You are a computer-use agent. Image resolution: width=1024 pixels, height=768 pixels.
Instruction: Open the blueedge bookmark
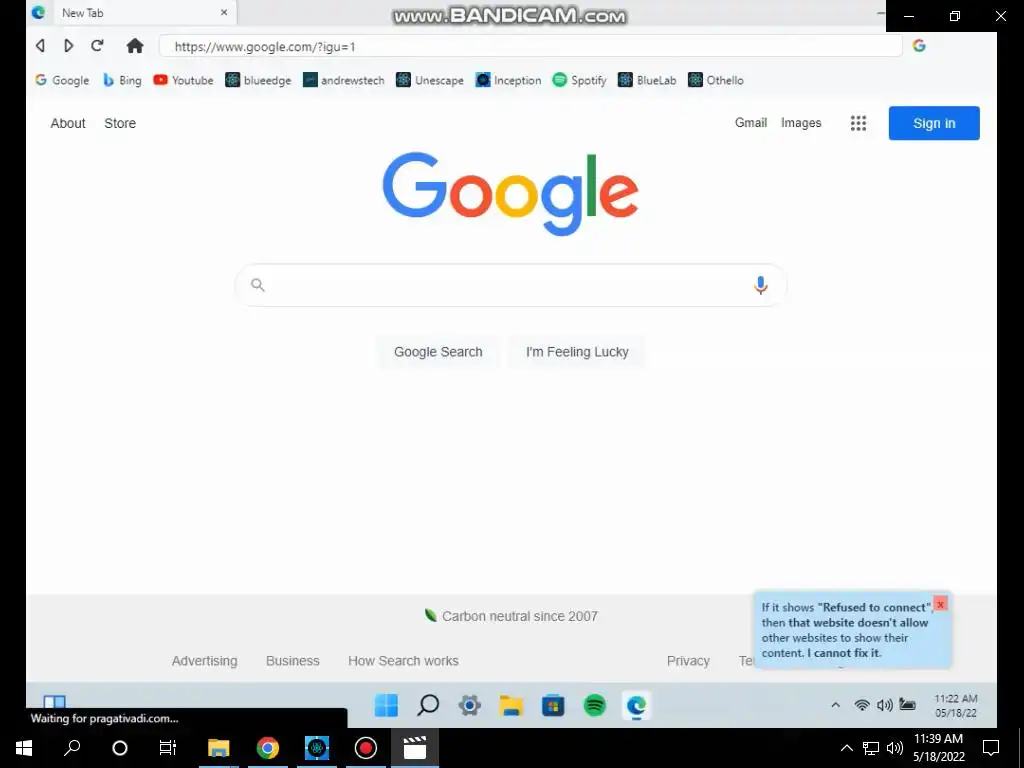coord(259,80)
